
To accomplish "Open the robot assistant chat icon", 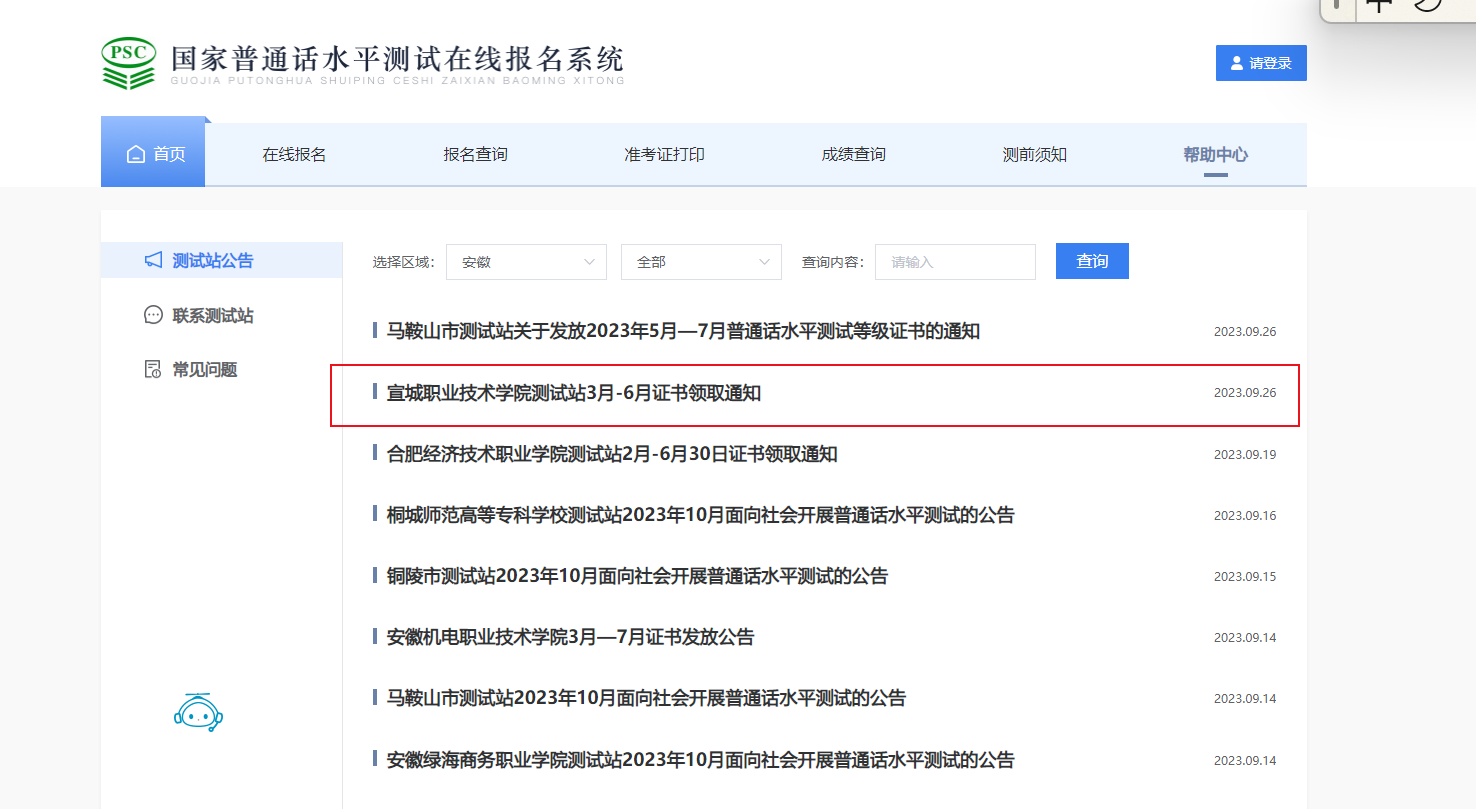I will [198, 711].
